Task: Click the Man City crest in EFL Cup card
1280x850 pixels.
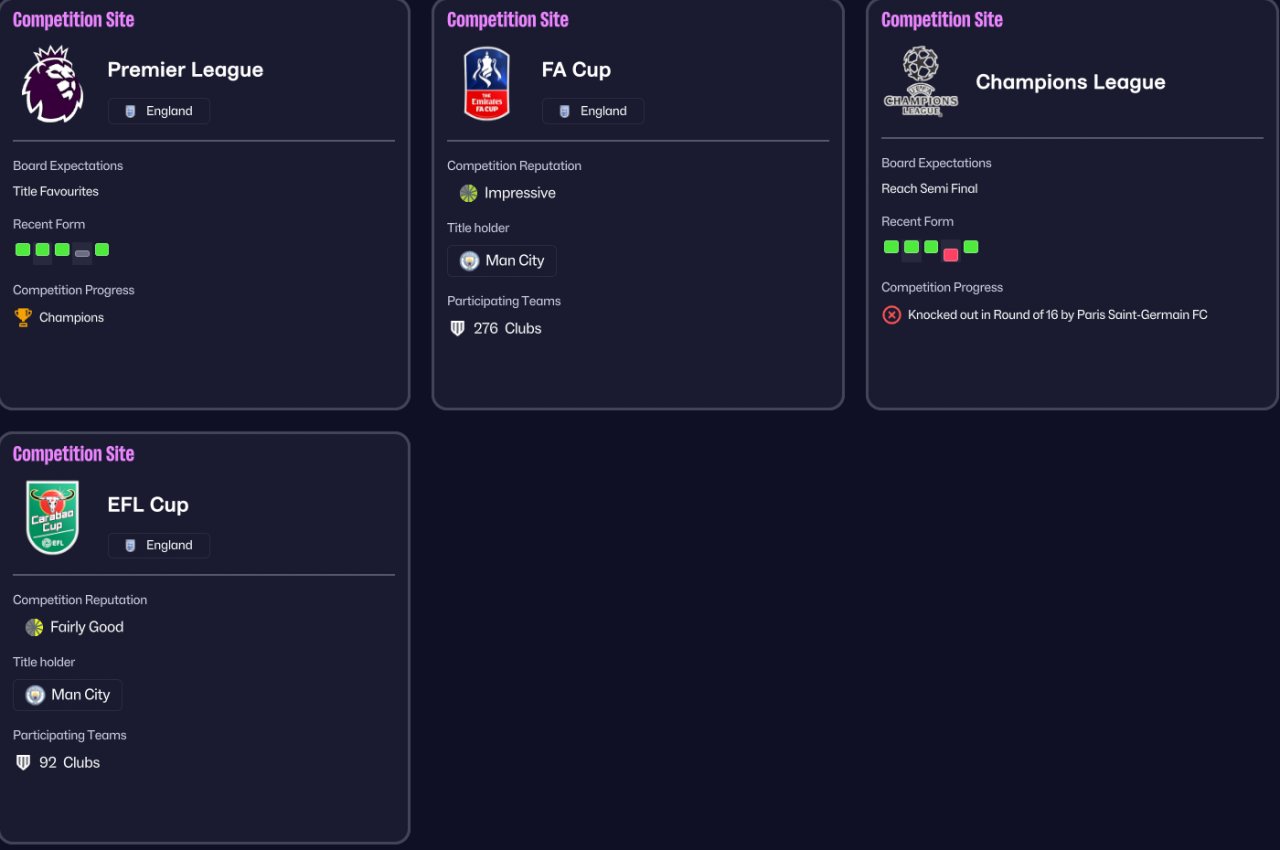Action: click(35, 695)
